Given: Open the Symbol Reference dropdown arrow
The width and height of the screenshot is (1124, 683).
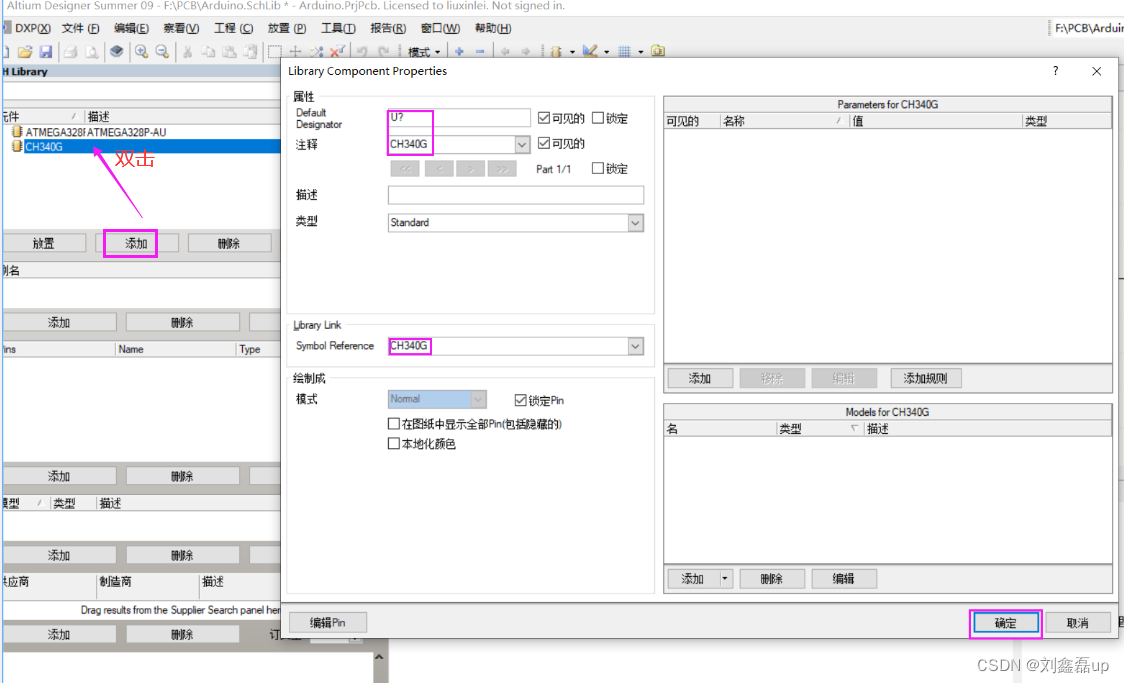Looking at the screenshot, I should pos(635,346).
